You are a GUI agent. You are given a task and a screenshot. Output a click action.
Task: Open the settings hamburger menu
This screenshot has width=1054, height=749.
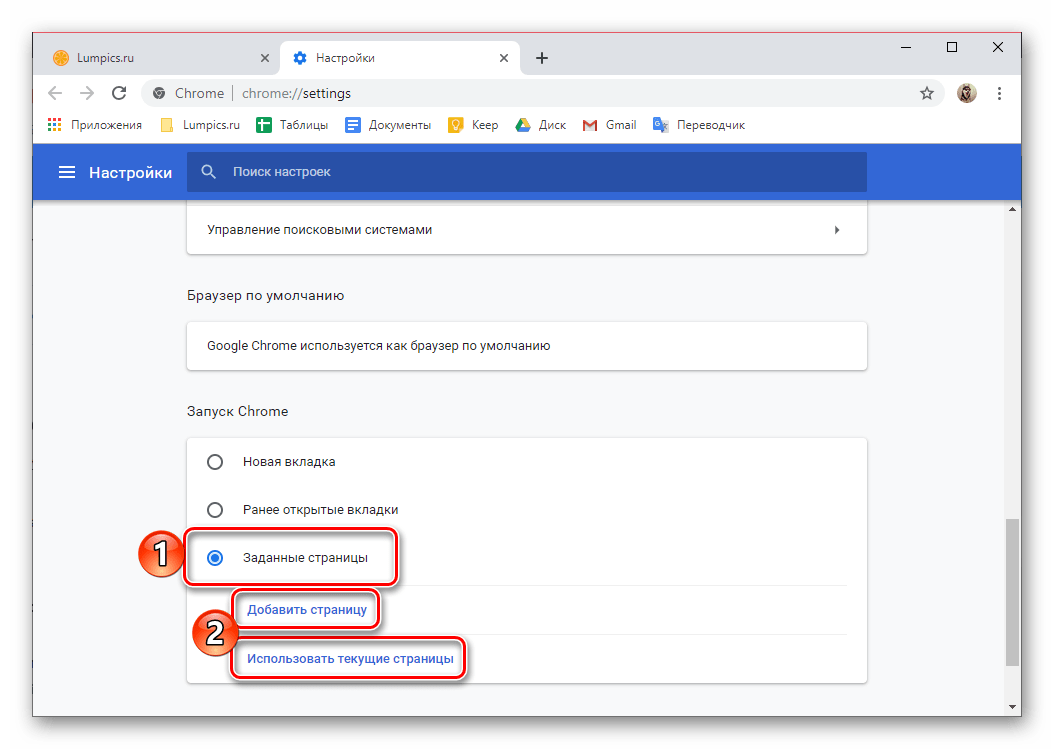67,173
